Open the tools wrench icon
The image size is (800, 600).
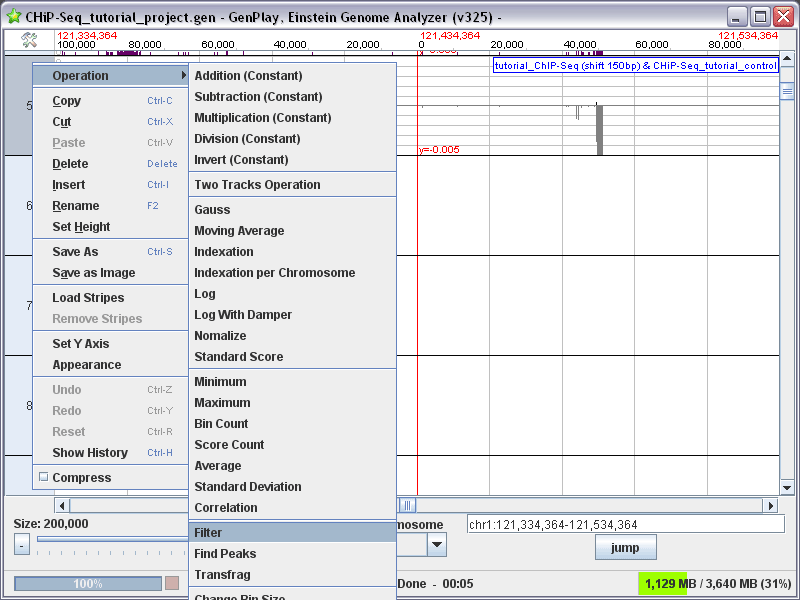[x=29, y=40]
